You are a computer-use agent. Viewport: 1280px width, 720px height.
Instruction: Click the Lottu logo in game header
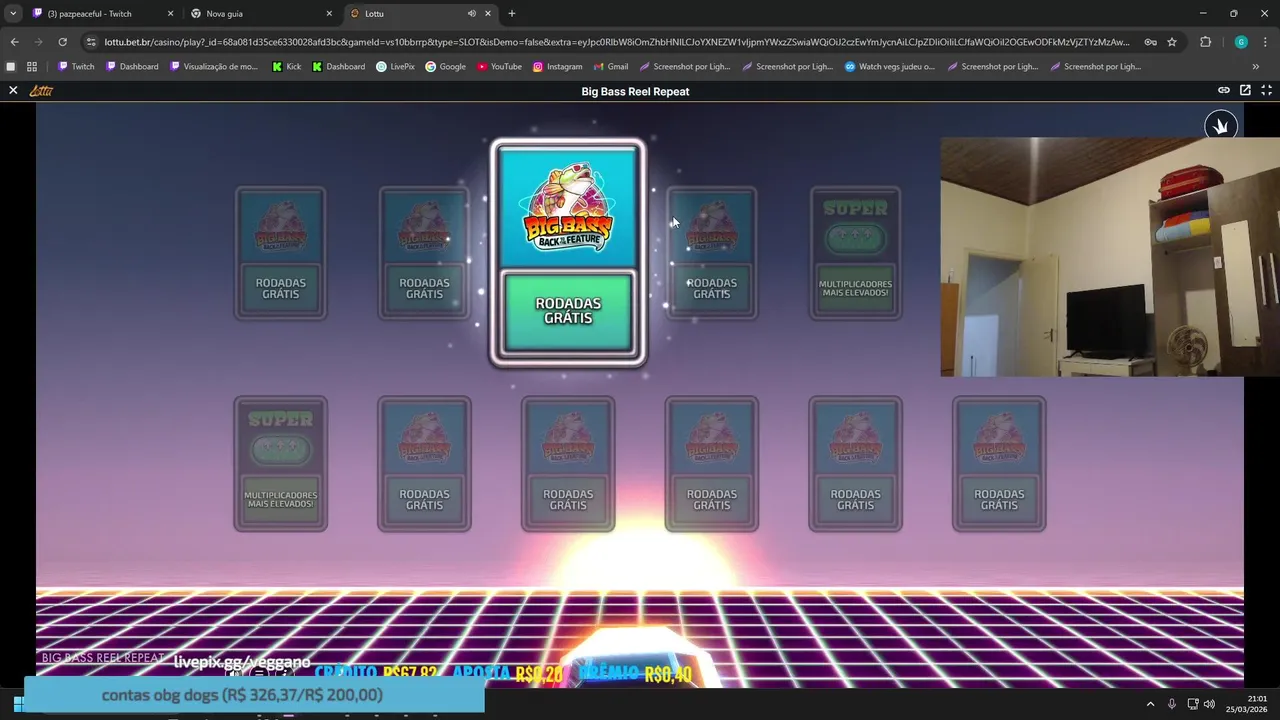click(41, 90)
